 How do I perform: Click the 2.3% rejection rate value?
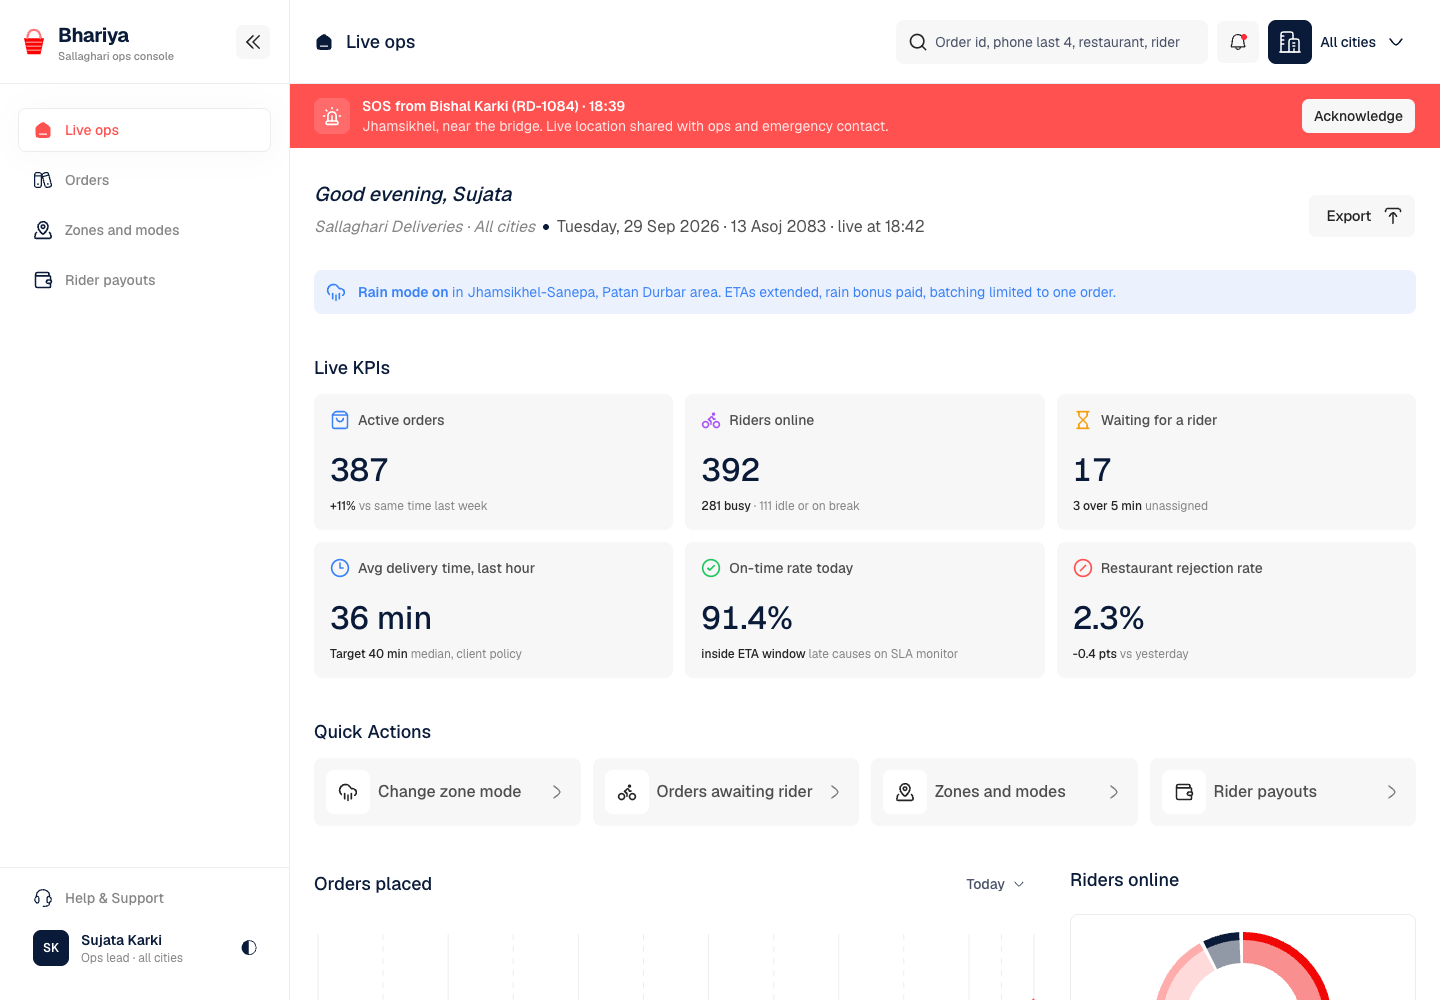tap(1108, 618)
